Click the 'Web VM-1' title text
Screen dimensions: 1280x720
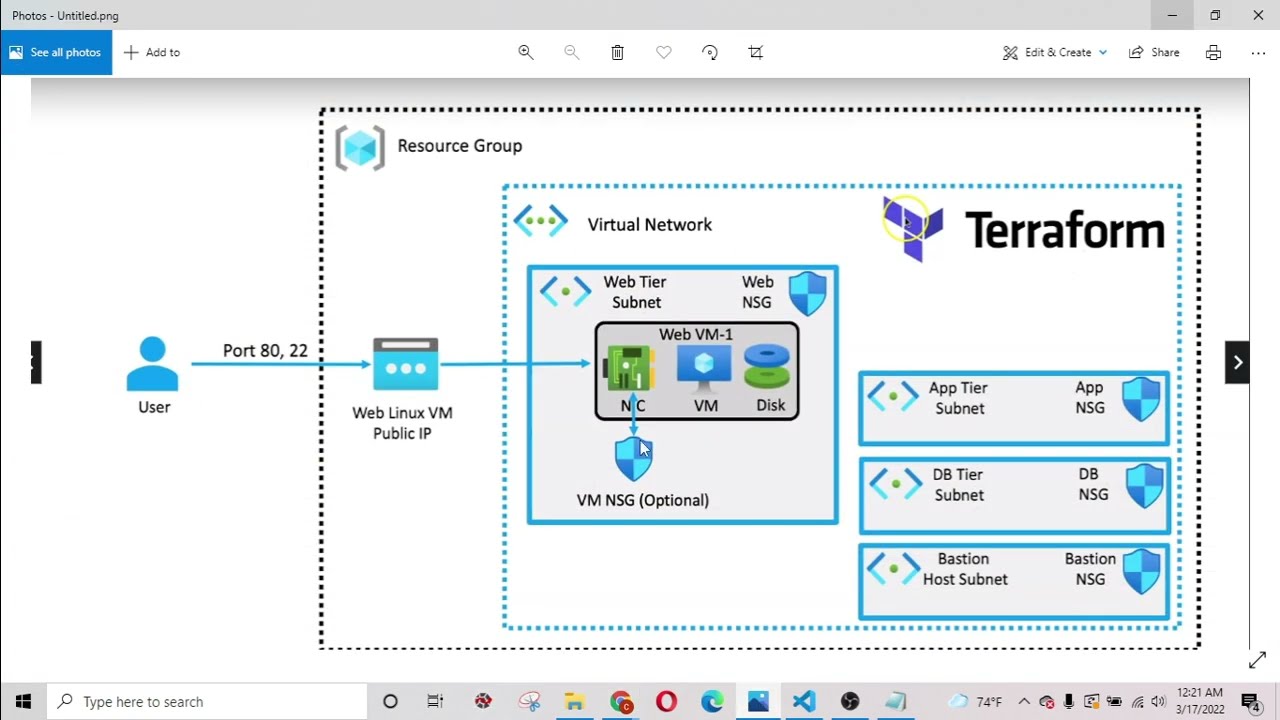pyautogui.click(x=696, y=334)
